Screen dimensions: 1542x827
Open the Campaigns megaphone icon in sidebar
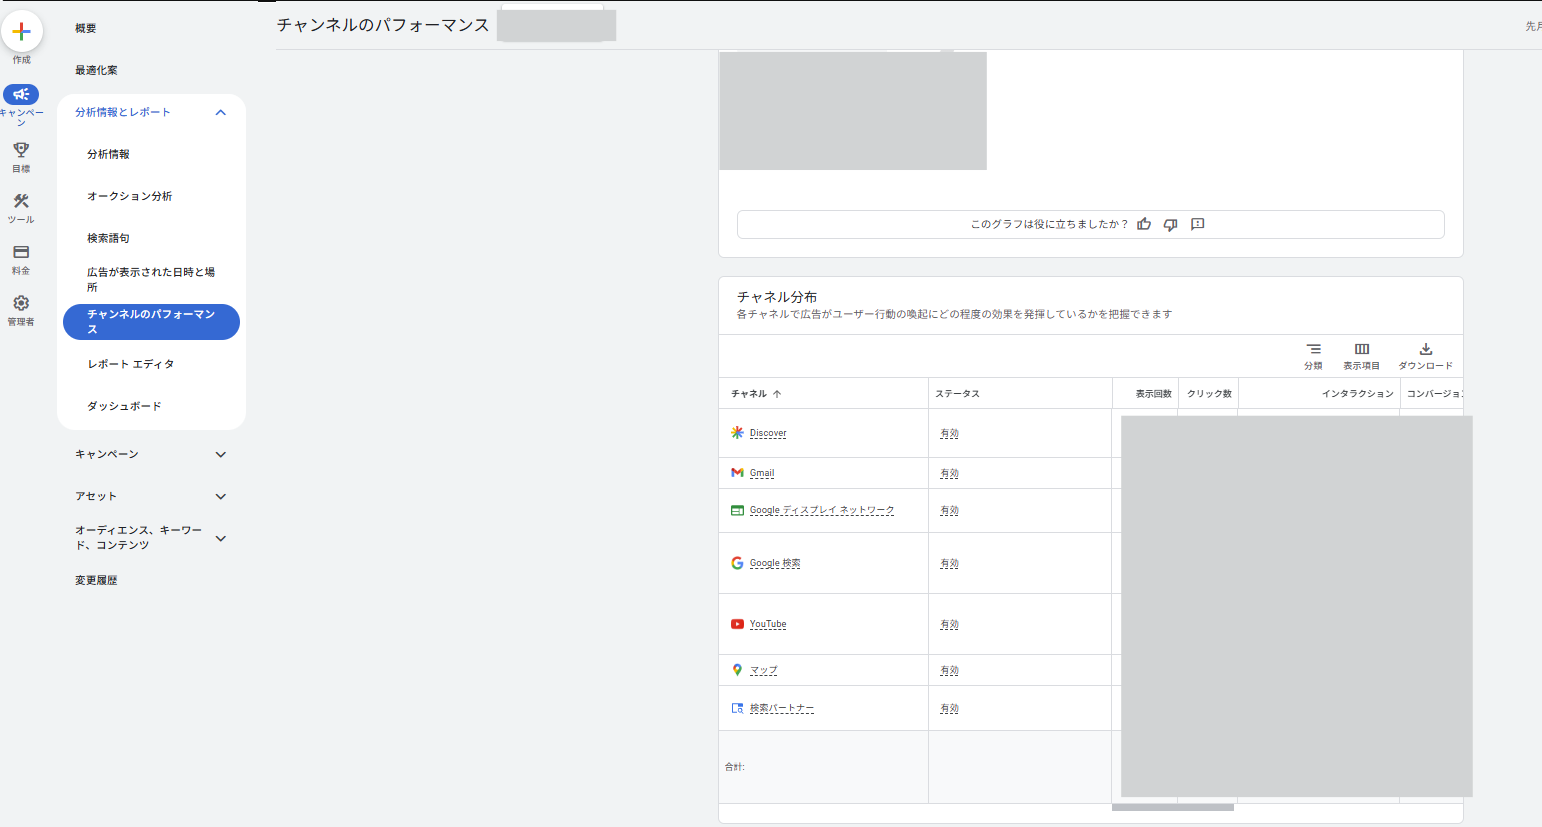pyautogui.click(x=21, y=94)
